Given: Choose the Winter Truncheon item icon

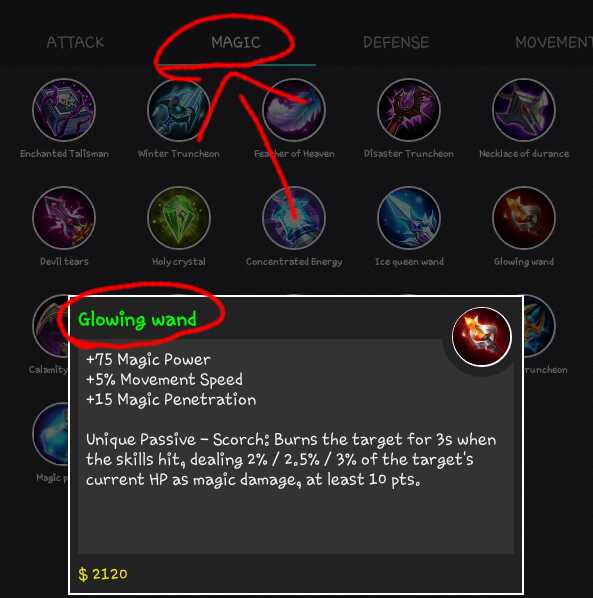Looking at the screenshot, I should point(179,110).
